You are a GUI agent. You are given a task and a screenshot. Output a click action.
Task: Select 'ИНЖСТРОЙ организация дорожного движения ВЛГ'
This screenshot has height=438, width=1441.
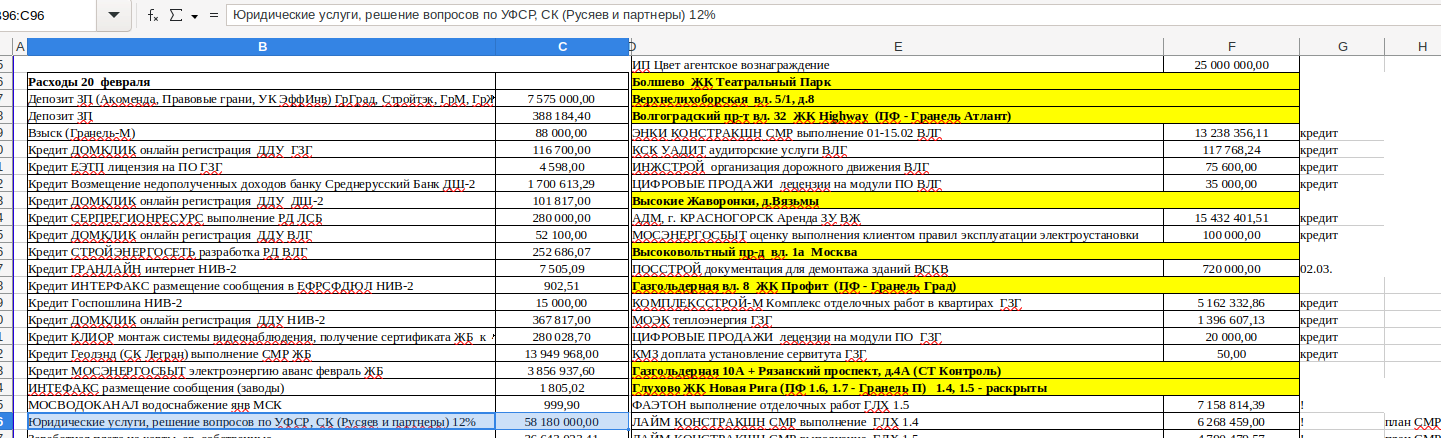[x=898, y=167]
